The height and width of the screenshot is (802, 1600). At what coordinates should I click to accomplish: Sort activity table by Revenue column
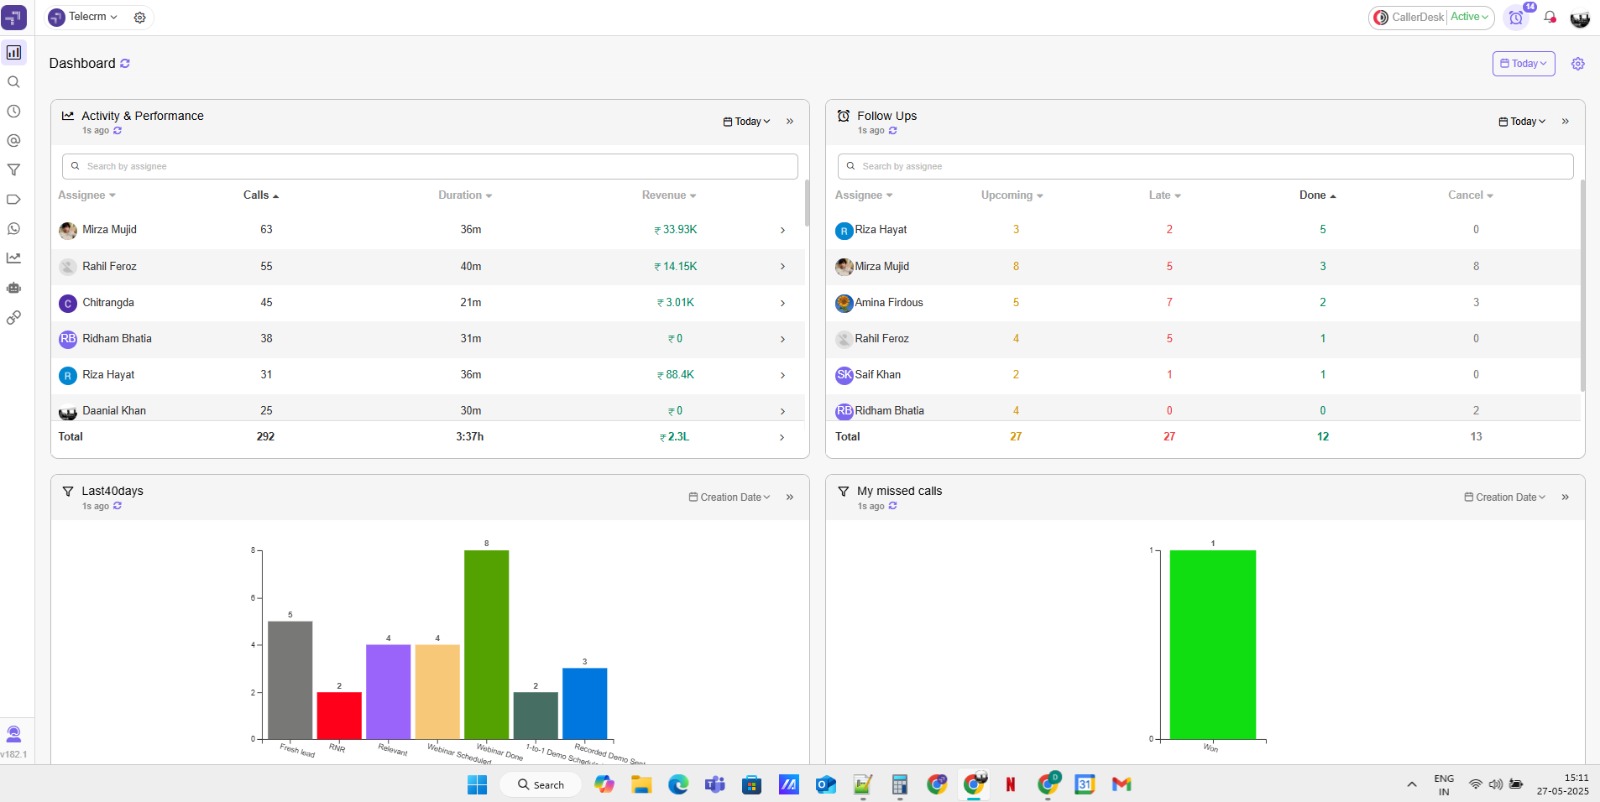(x=668, y=196)
